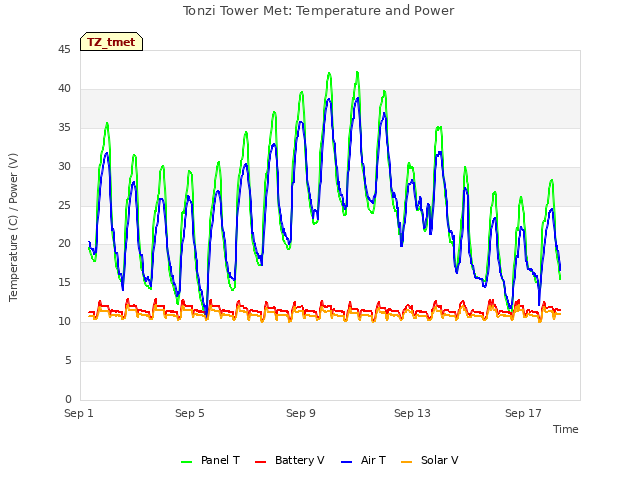Click the green Panel T legend swatch
The image size is (640, 480).
[x=187, y=462]
